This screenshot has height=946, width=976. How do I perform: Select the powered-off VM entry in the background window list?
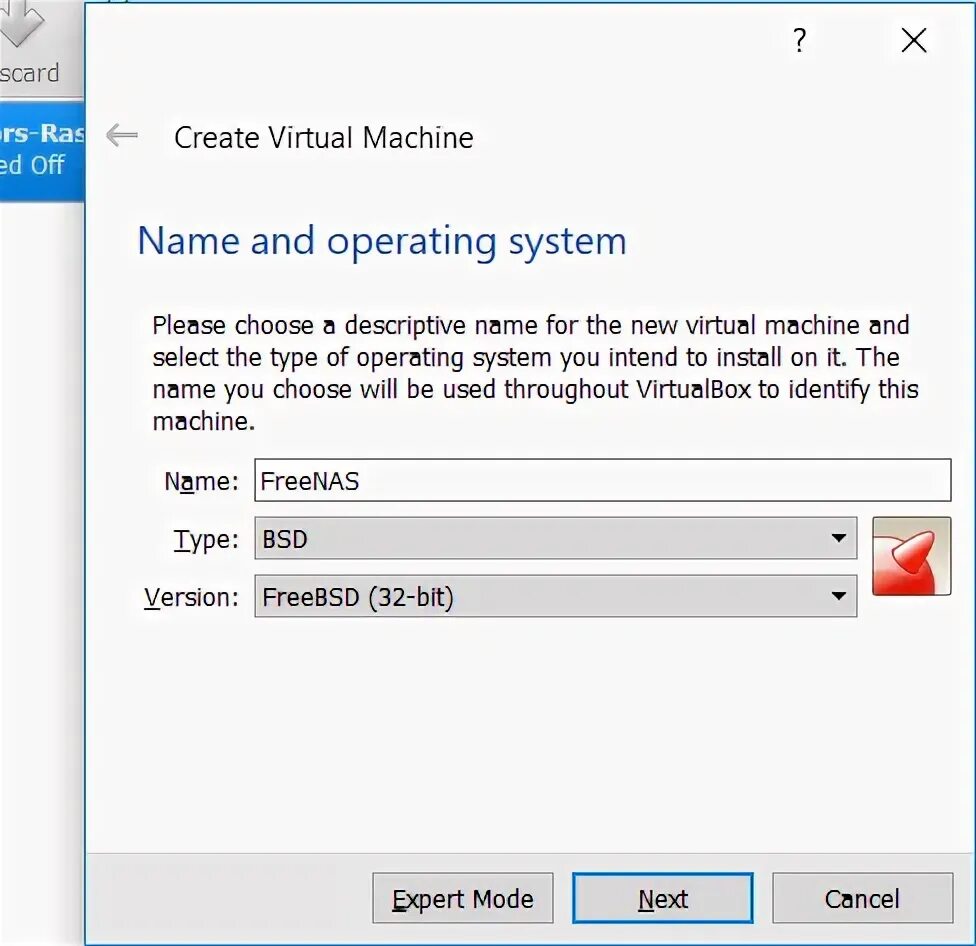coord(42,149)
